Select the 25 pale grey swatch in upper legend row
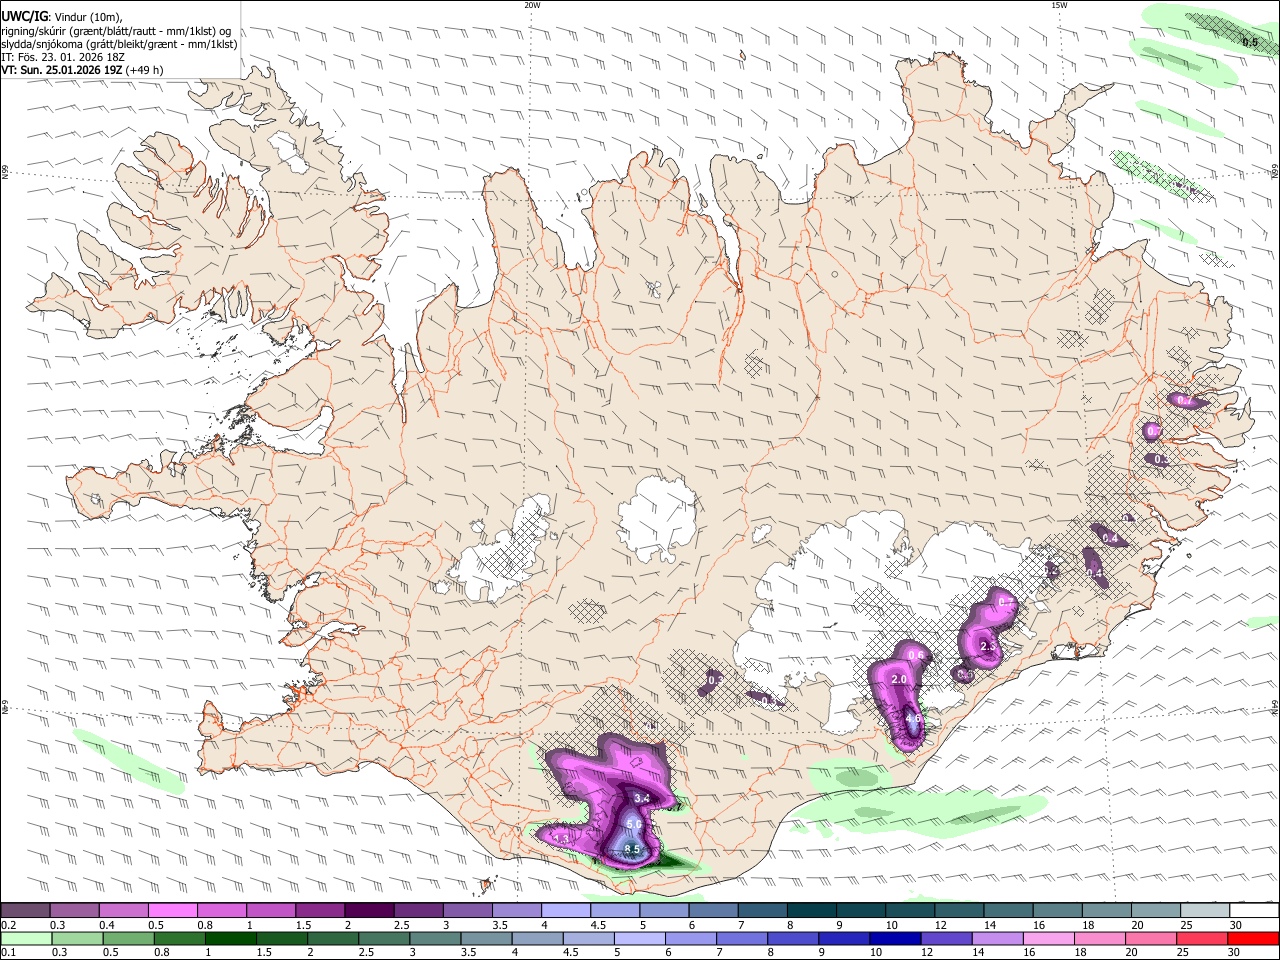This screenshot has width=1280, height=960. point(1206,910)
